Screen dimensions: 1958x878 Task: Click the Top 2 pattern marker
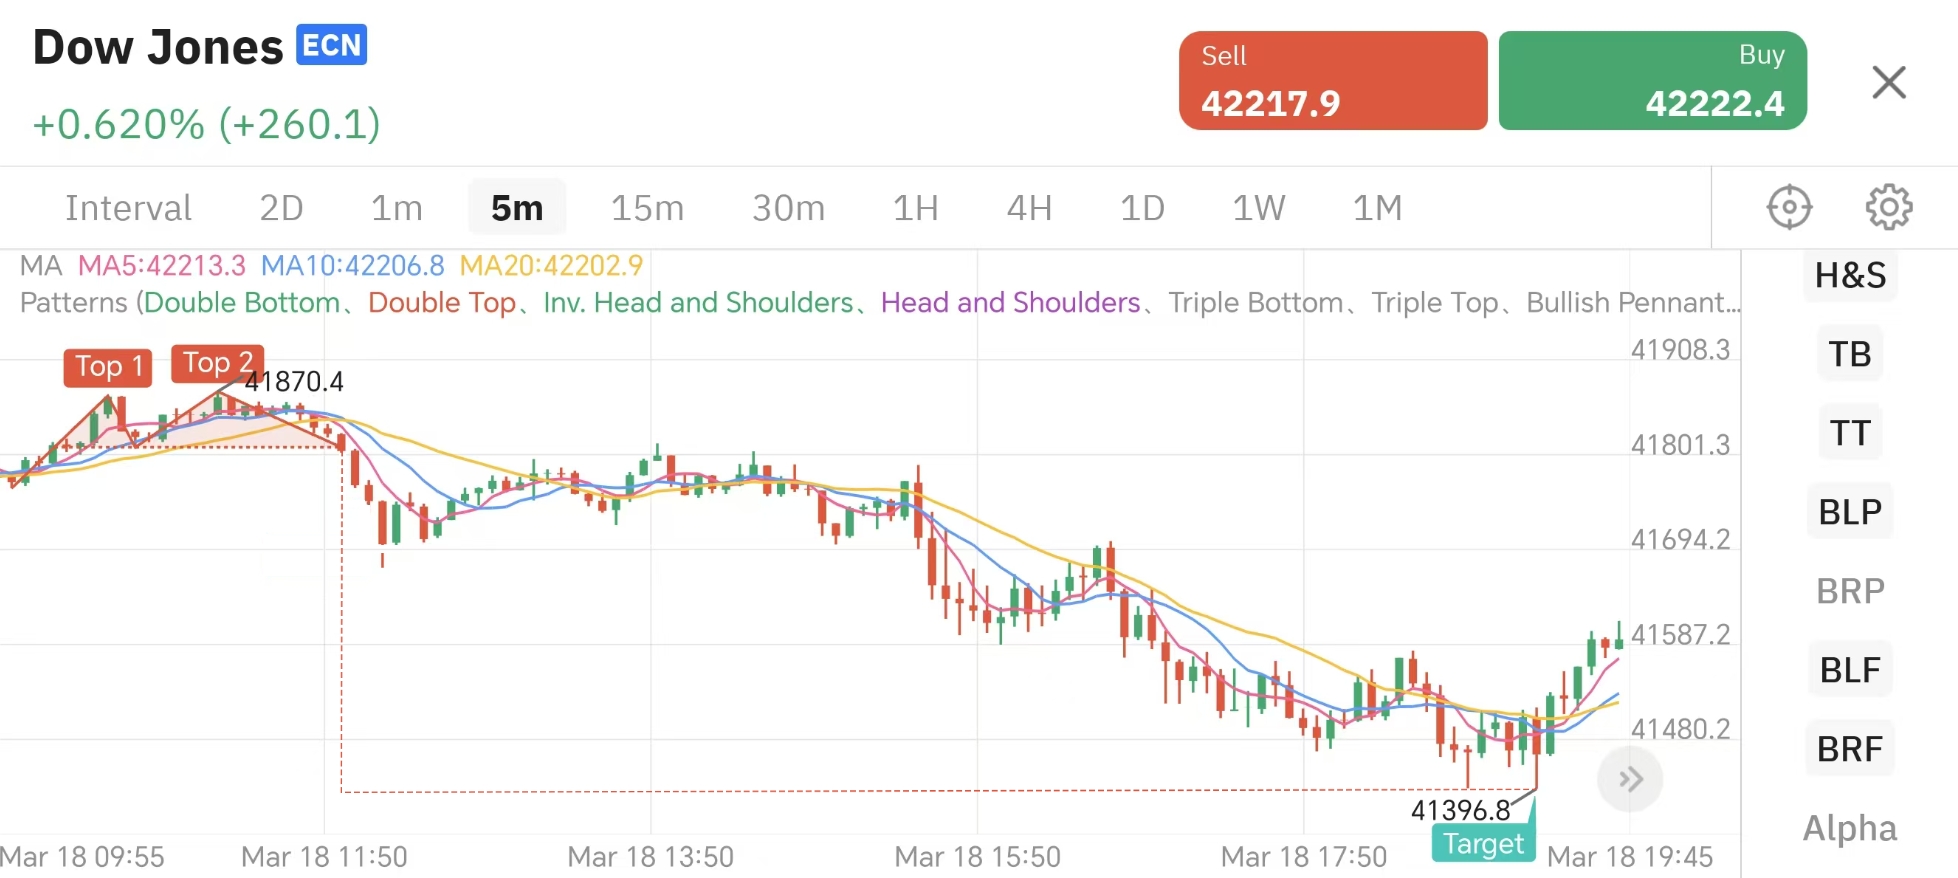tap(218, 363)
